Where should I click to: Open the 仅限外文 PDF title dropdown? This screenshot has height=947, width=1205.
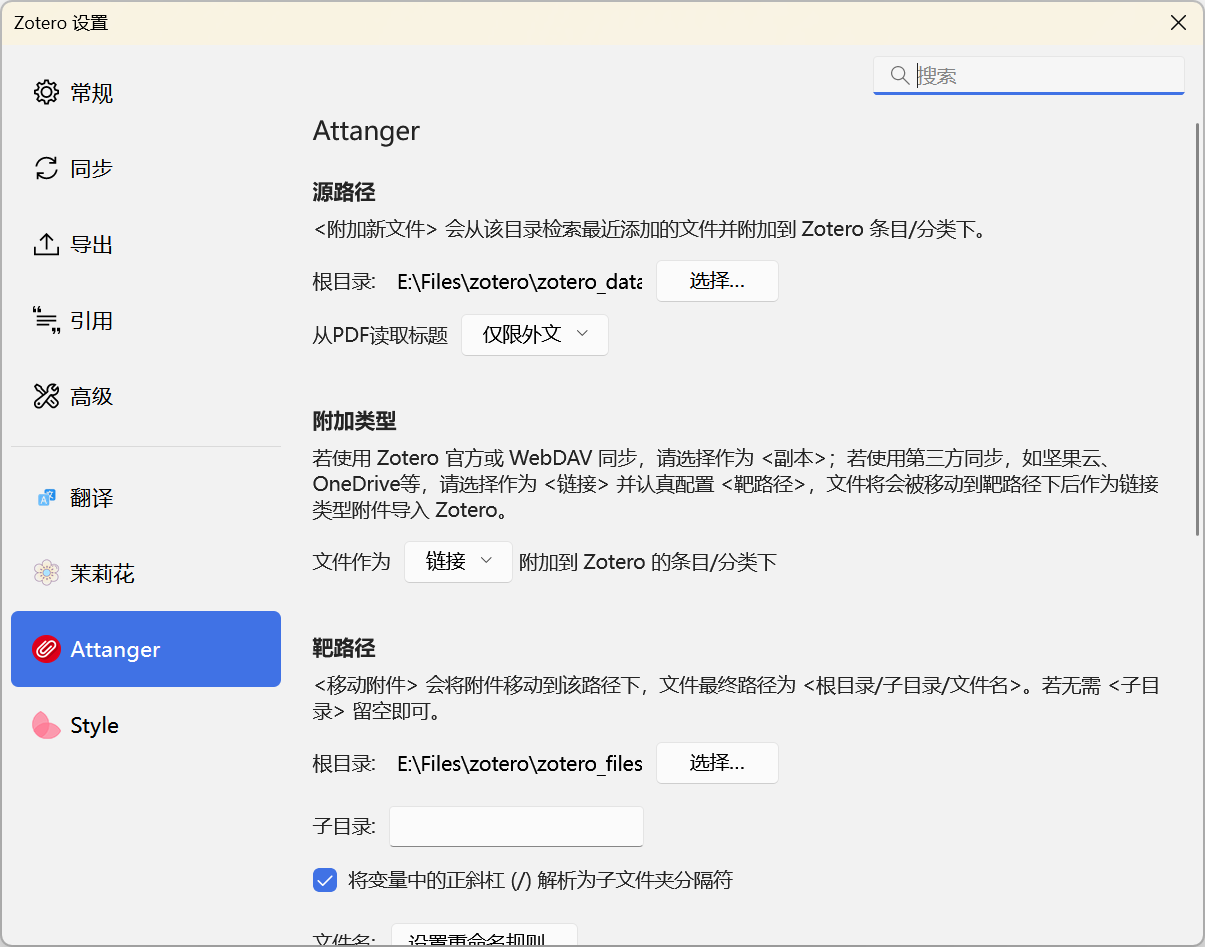click(534, 335)
